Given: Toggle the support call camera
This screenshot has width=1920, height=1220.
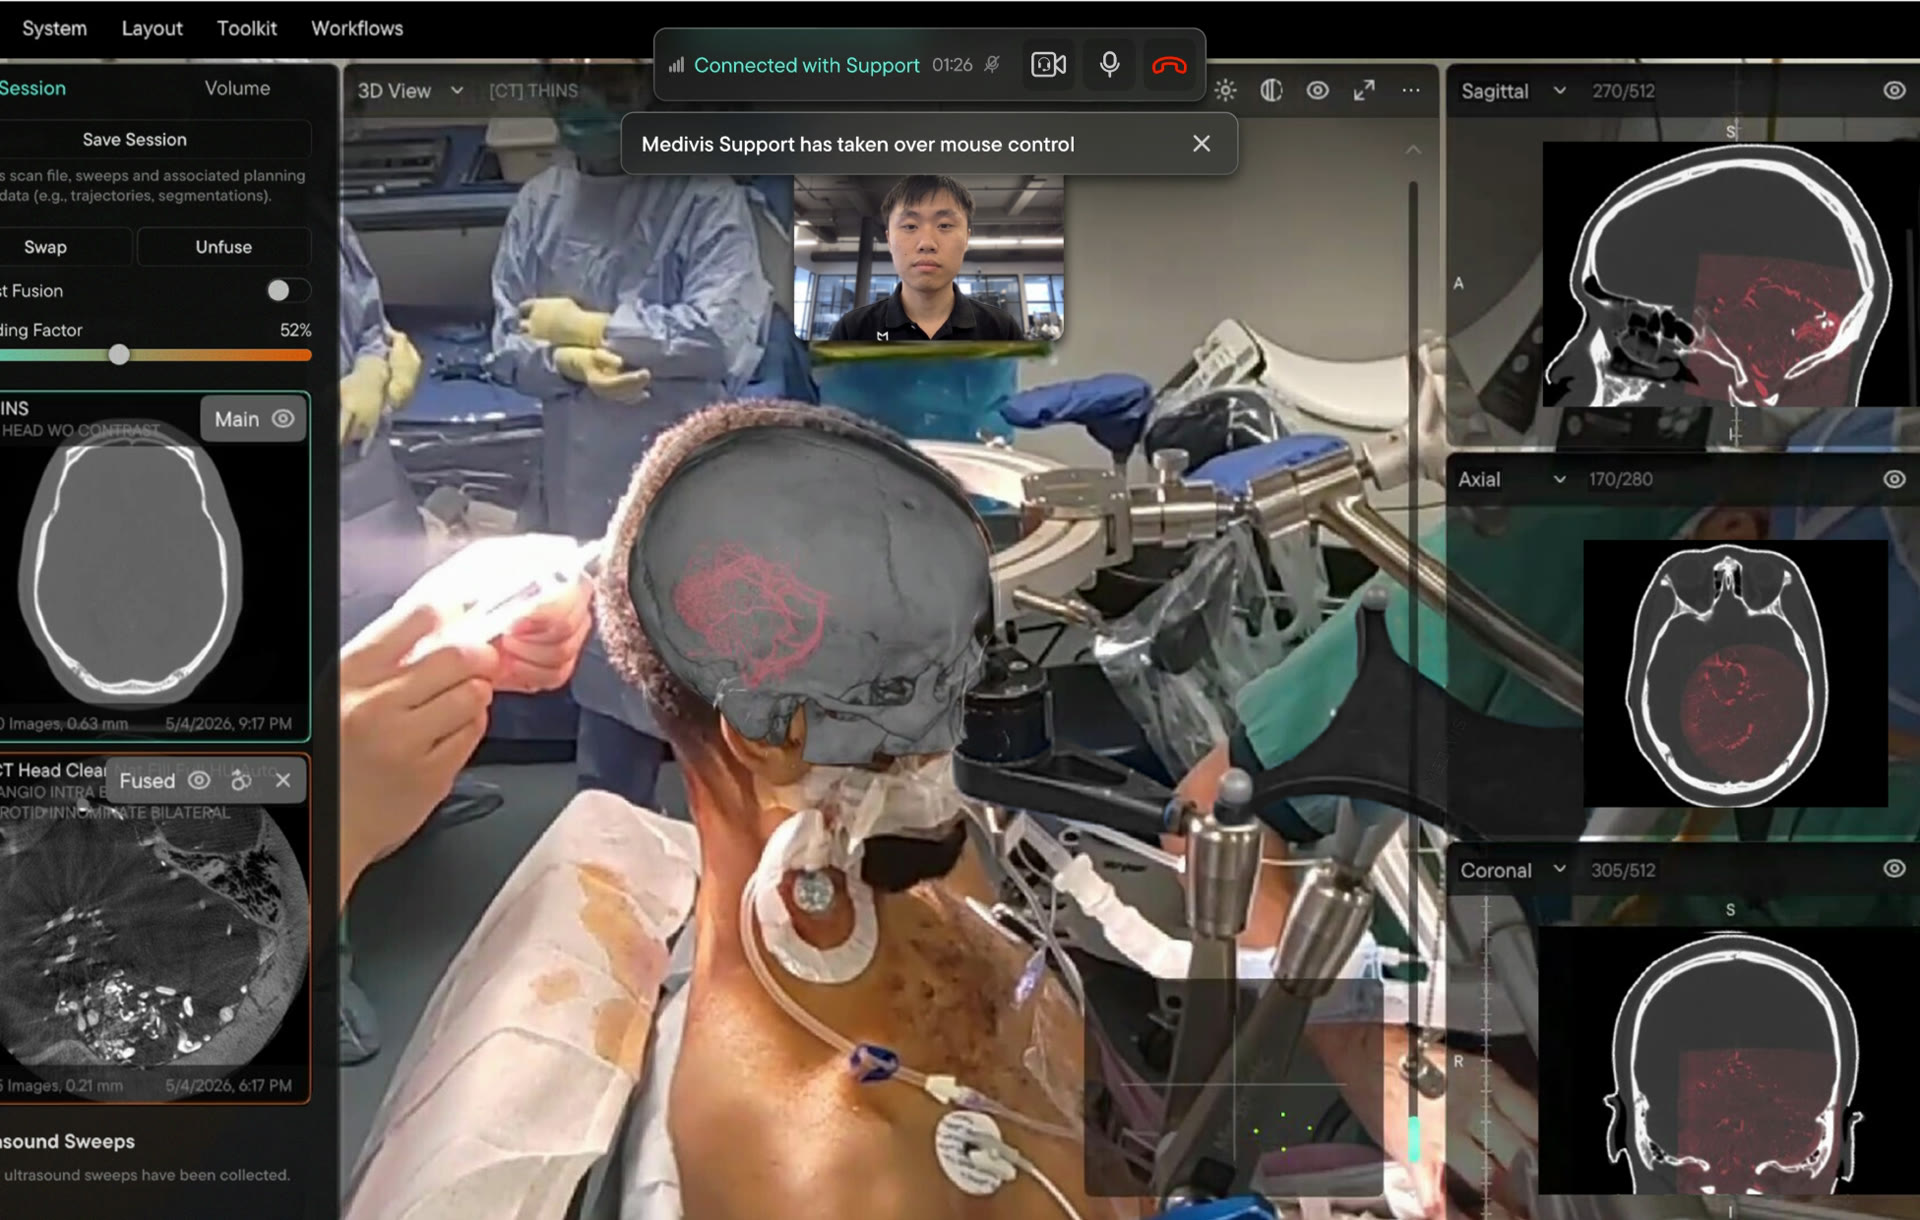Looking at the screenshot, I should click(x=1048, y=65).
